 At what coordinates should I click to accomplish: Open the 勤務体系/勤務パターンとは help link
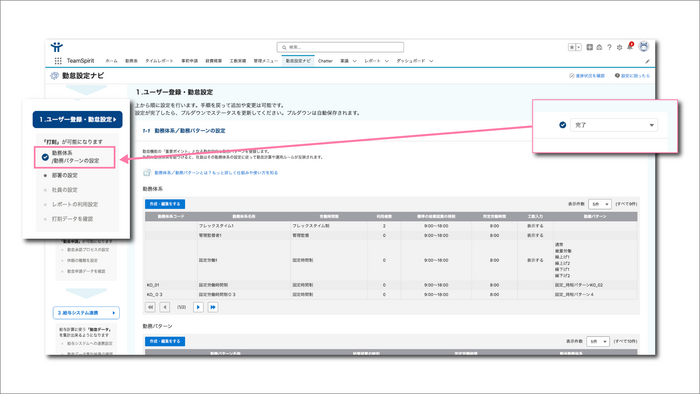coord(216,173)
